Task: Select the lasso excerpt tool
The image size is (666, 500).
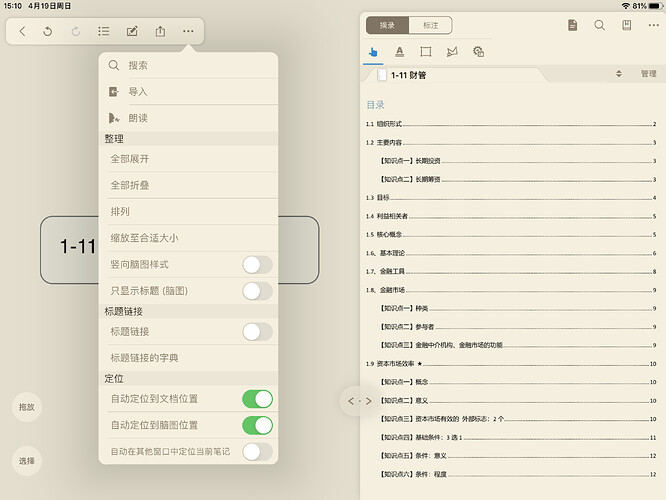Action: (x=452, y=52)
